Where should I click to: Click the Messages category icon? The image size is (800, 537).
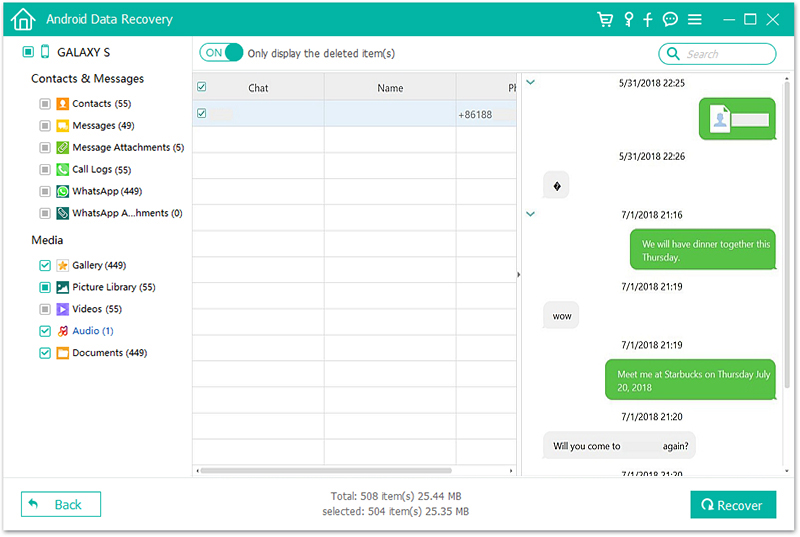click(x=62, y=125)
